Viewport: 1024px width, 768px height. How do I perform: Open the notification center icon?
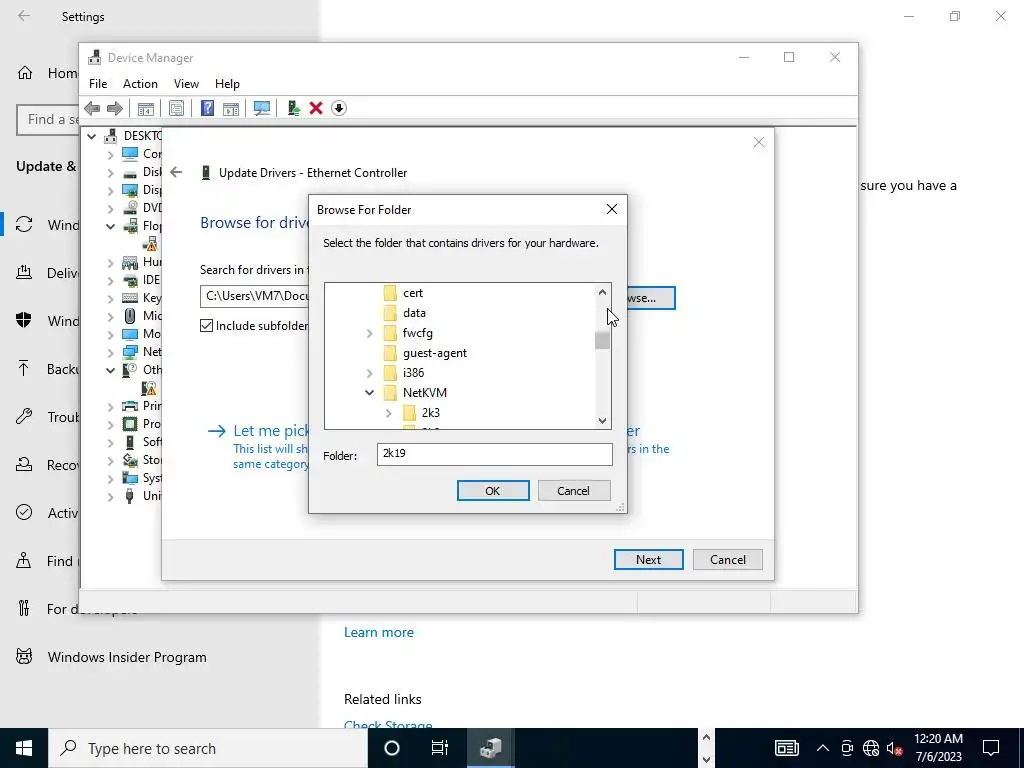pos(991,748)
